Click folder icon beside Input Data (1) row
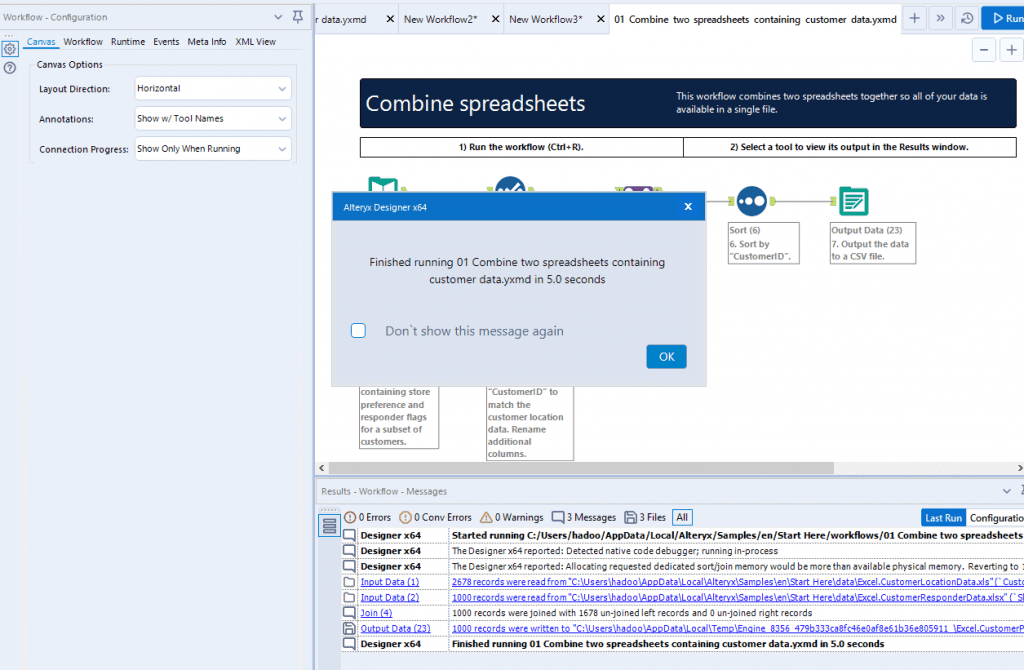The width and height of the screenshot is (1024, 670). pos(349,582)
